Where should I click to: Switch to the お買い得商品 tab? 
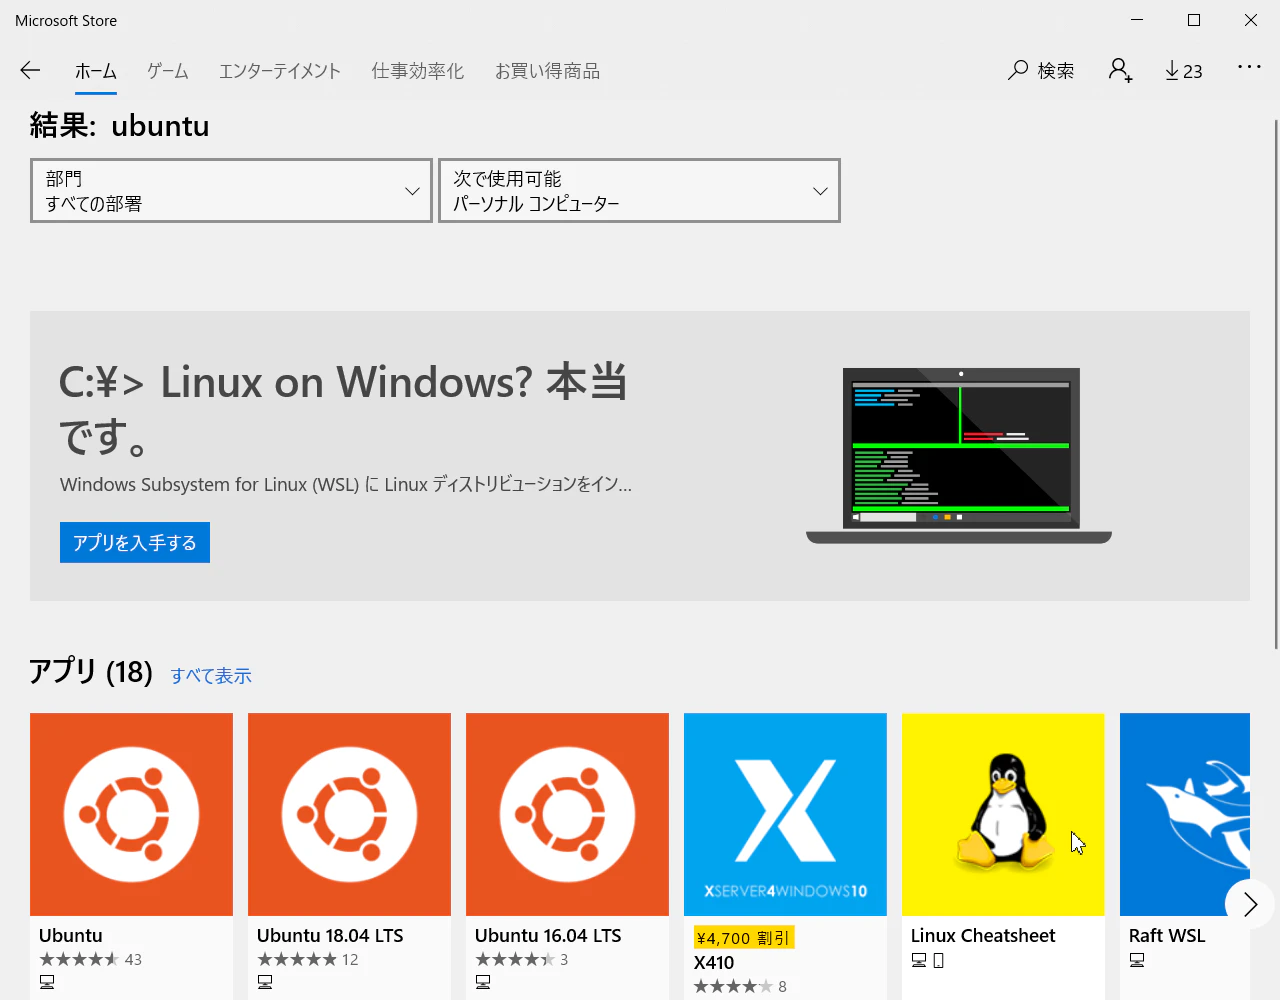[548, 71]
